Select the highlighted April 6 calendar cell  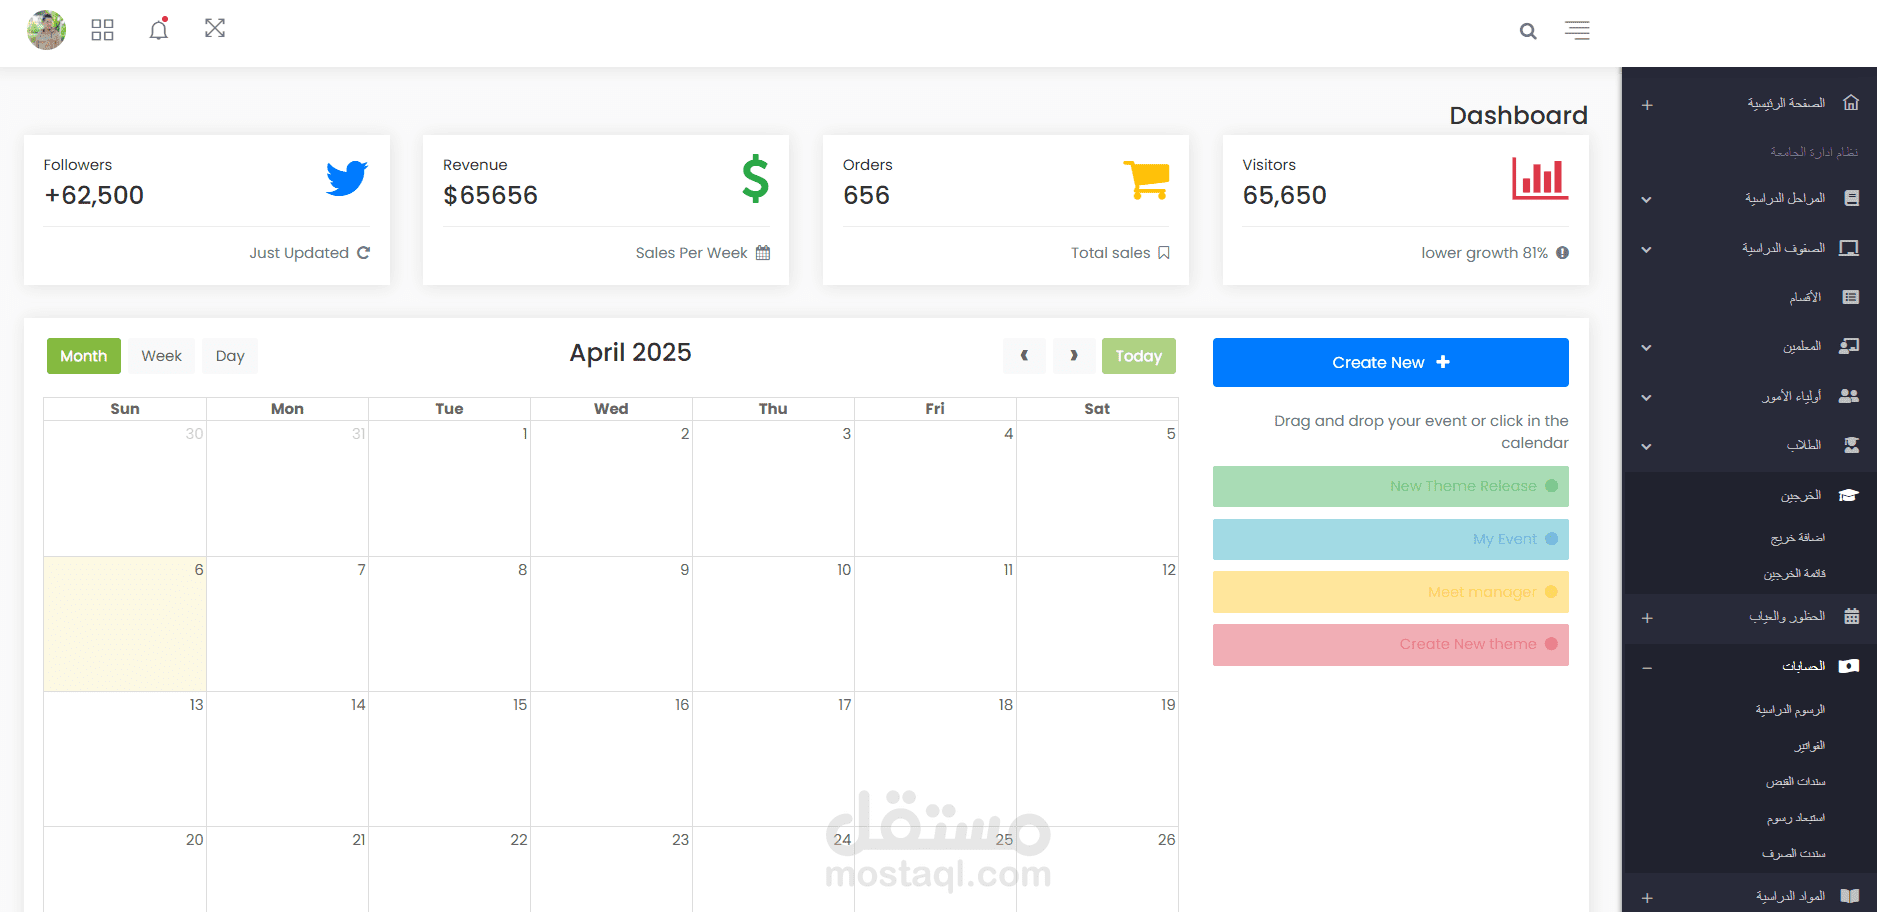click(x=125, y=624)
